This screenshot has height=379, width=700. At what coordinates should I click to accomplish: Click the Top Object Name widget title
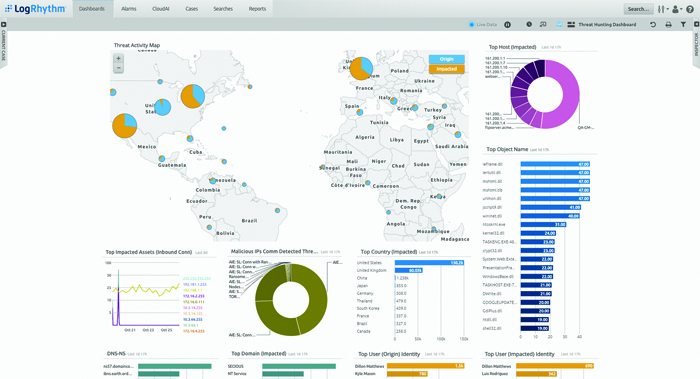pyautogui.click(x=507, y=149)
